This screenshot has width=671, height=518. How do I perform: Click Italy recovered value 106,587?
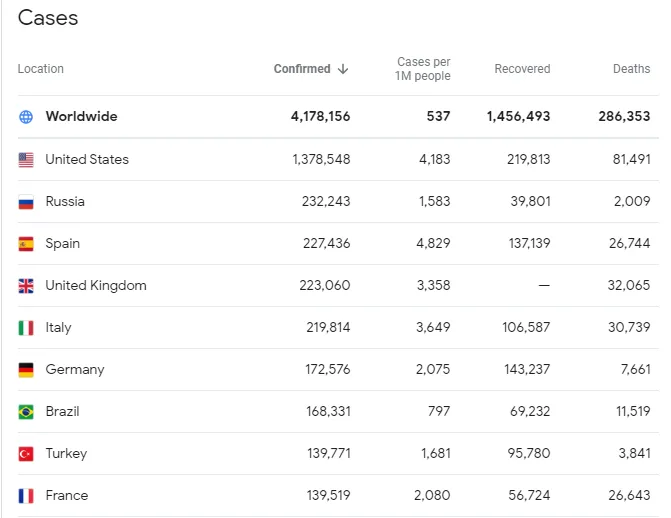[526, 327]
